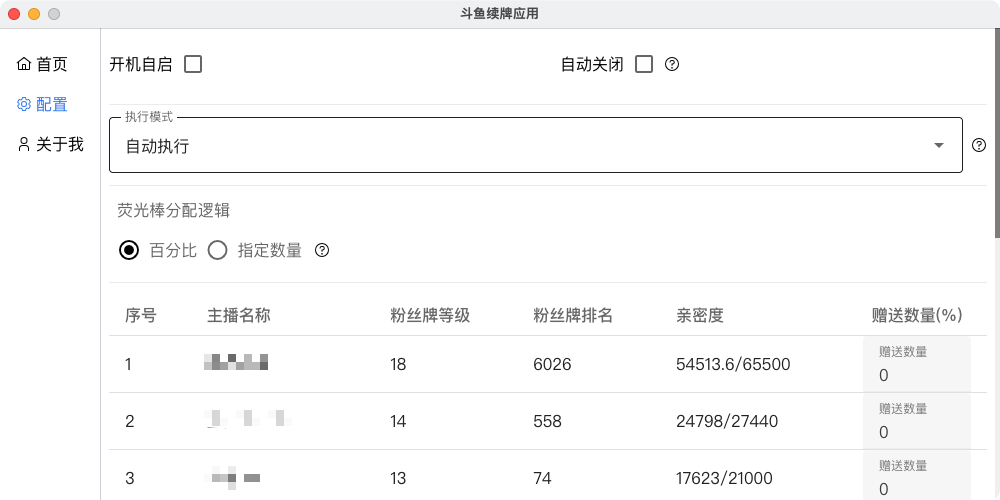Click fan rank value 558
This screenshot has height=500, width=1000.
547,422
